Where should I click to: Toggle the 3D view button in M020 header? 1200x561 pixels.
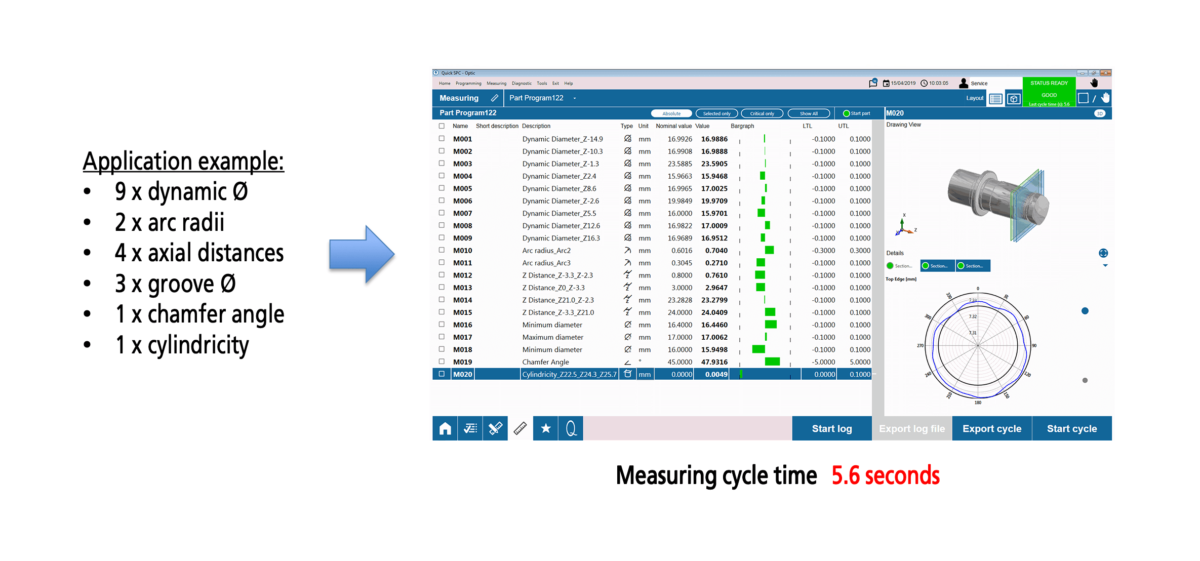pyautogui.click(x=1100, y=113)
